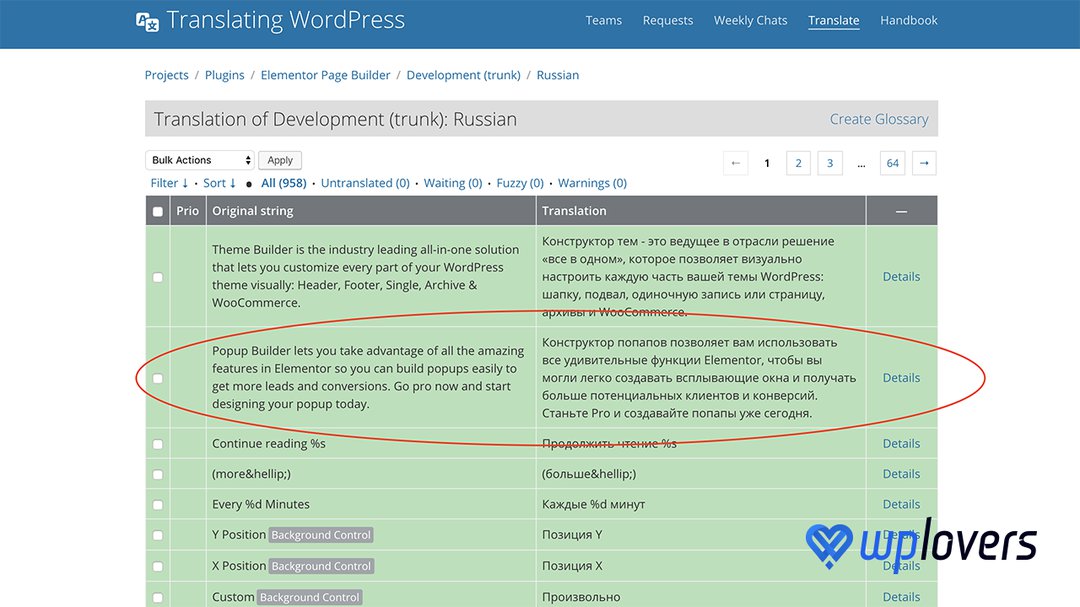This screenshot has height=607, width=1080.
Task: Toggle the select-all checkbox in table header
Action: (158, 212)
